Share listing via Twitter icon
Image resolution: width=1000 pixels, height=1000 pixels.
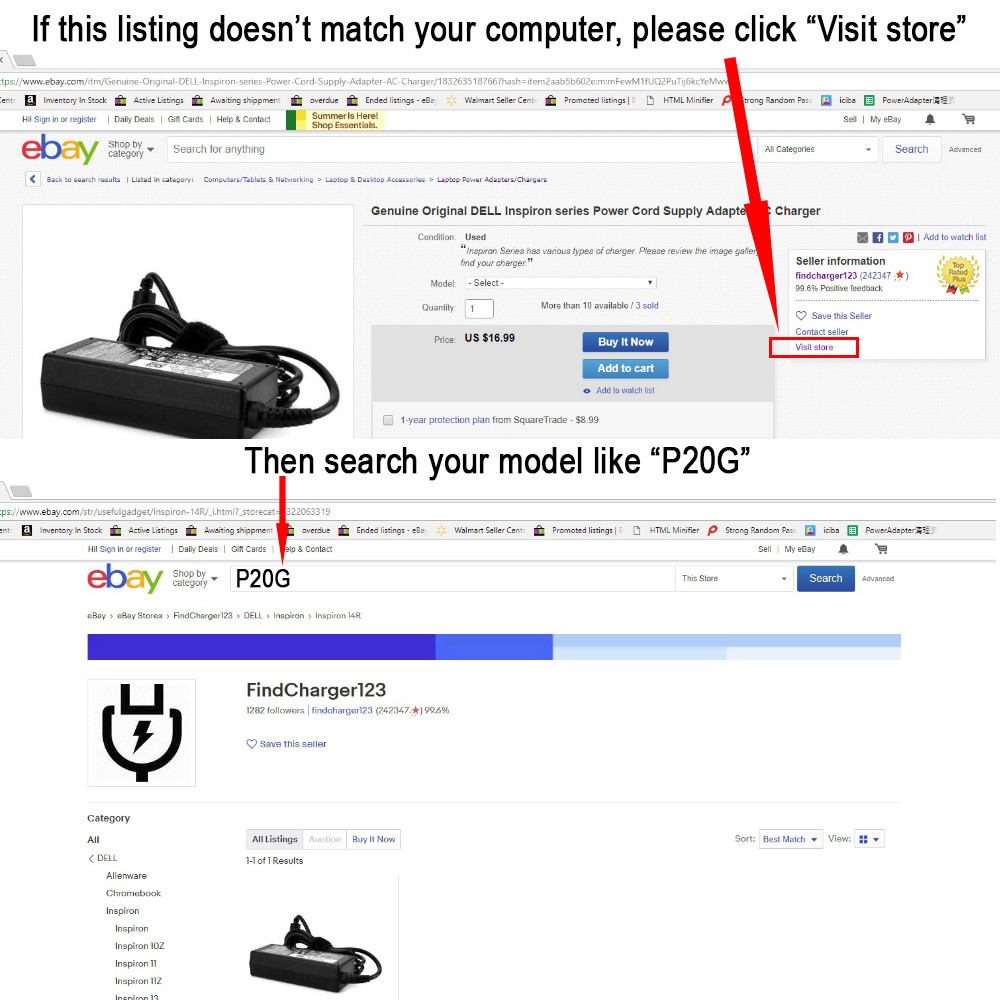tap(893, 237)
